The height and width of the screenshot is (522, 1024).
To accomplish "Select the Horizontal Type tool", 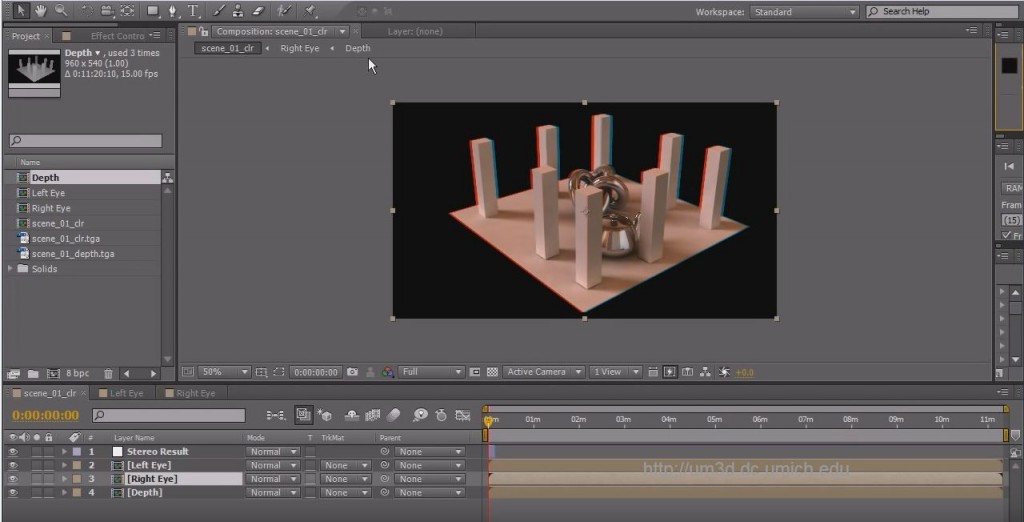I will pos(192,11).
